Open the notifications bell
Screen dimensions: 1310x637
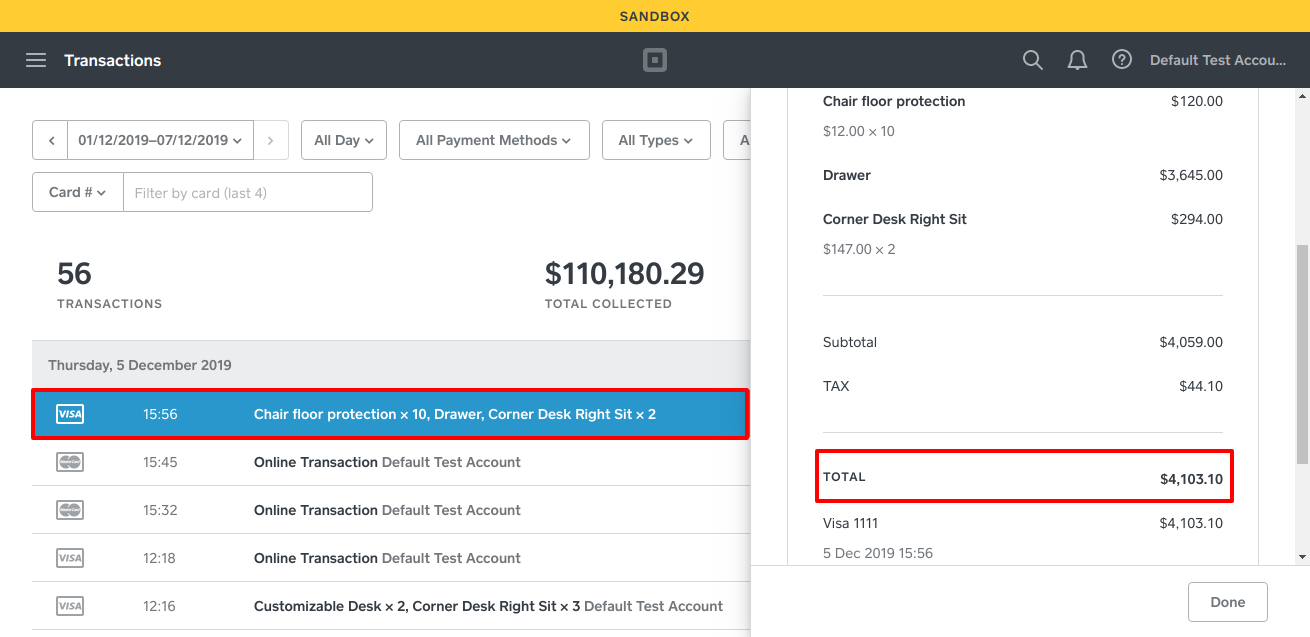[x=1077, y=60]
